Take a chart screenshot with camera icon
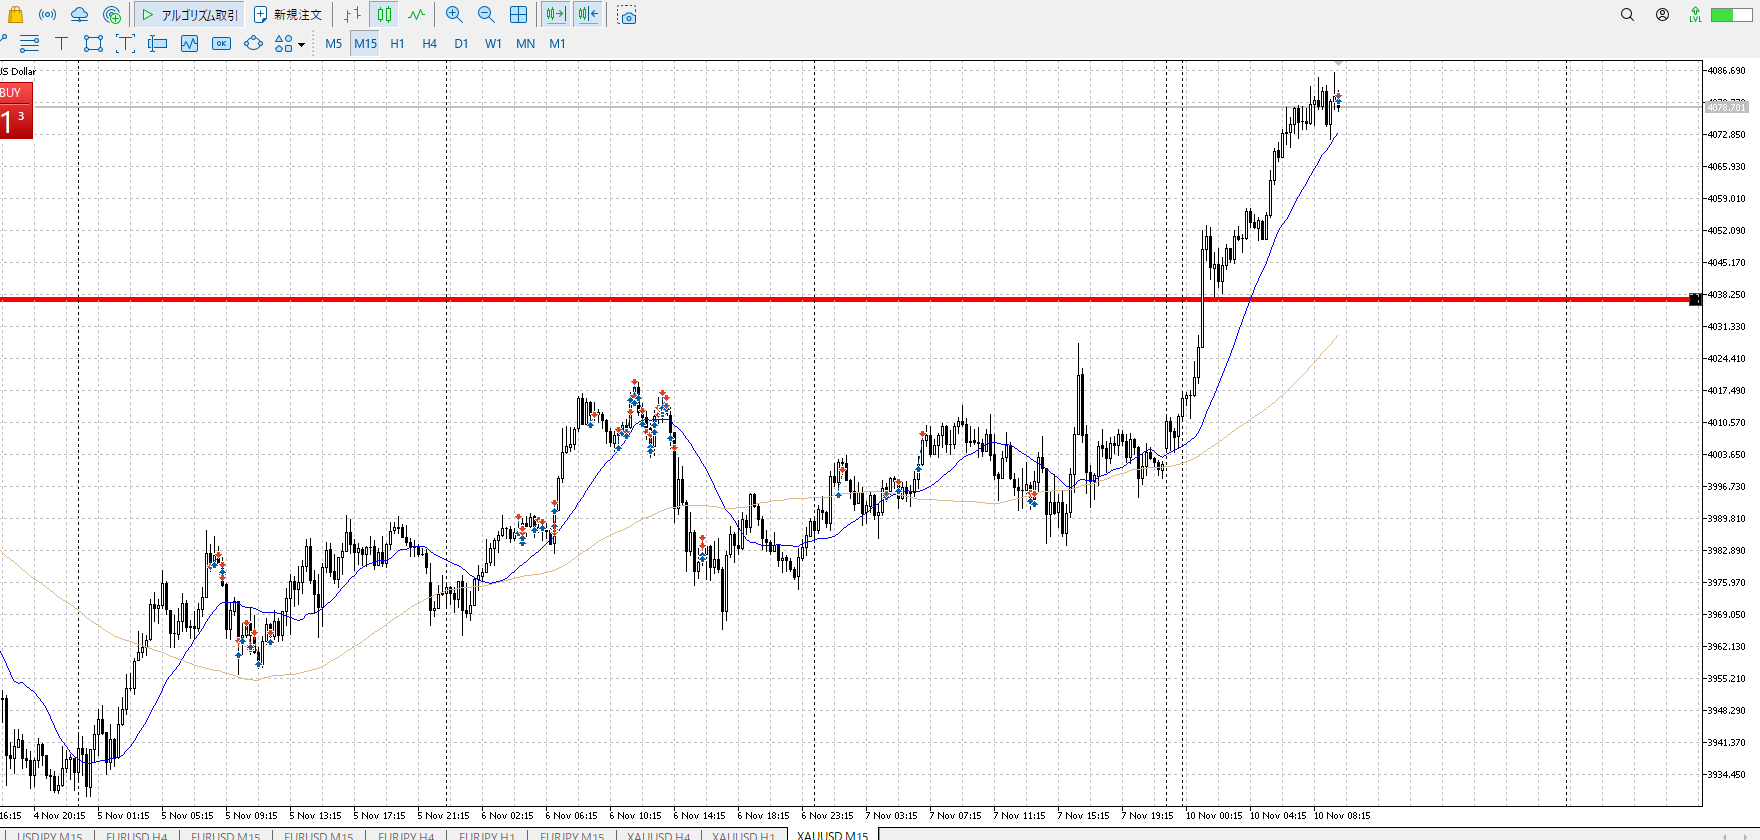1760x840 pixels. coord(627,16)
